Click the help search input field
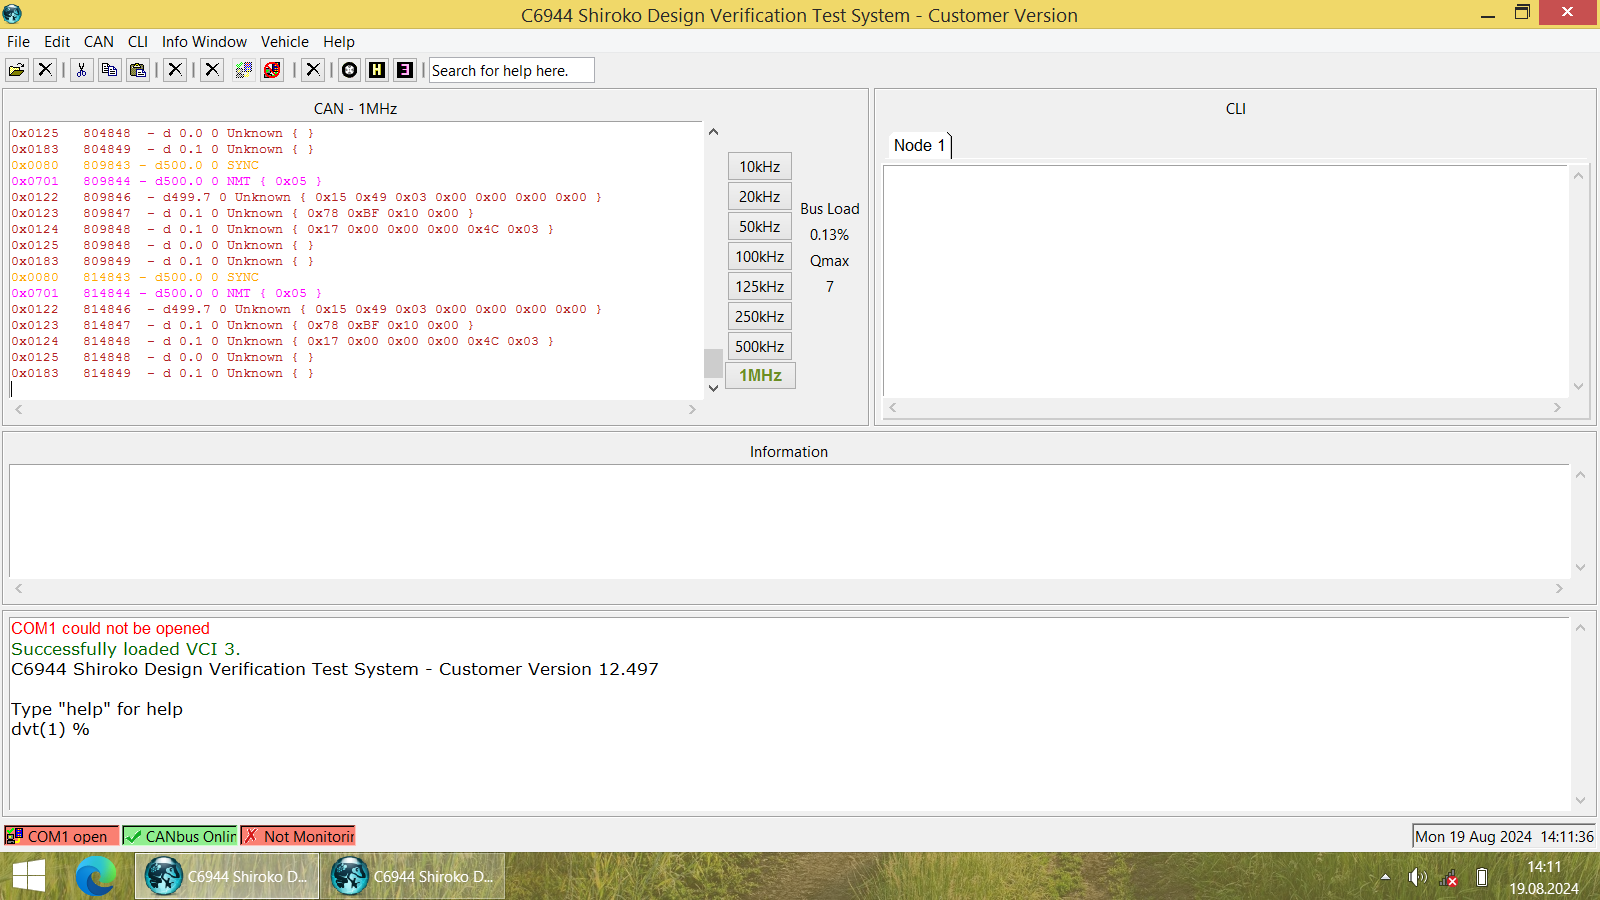Viewport: 1600px width, 900px height. 511,70
